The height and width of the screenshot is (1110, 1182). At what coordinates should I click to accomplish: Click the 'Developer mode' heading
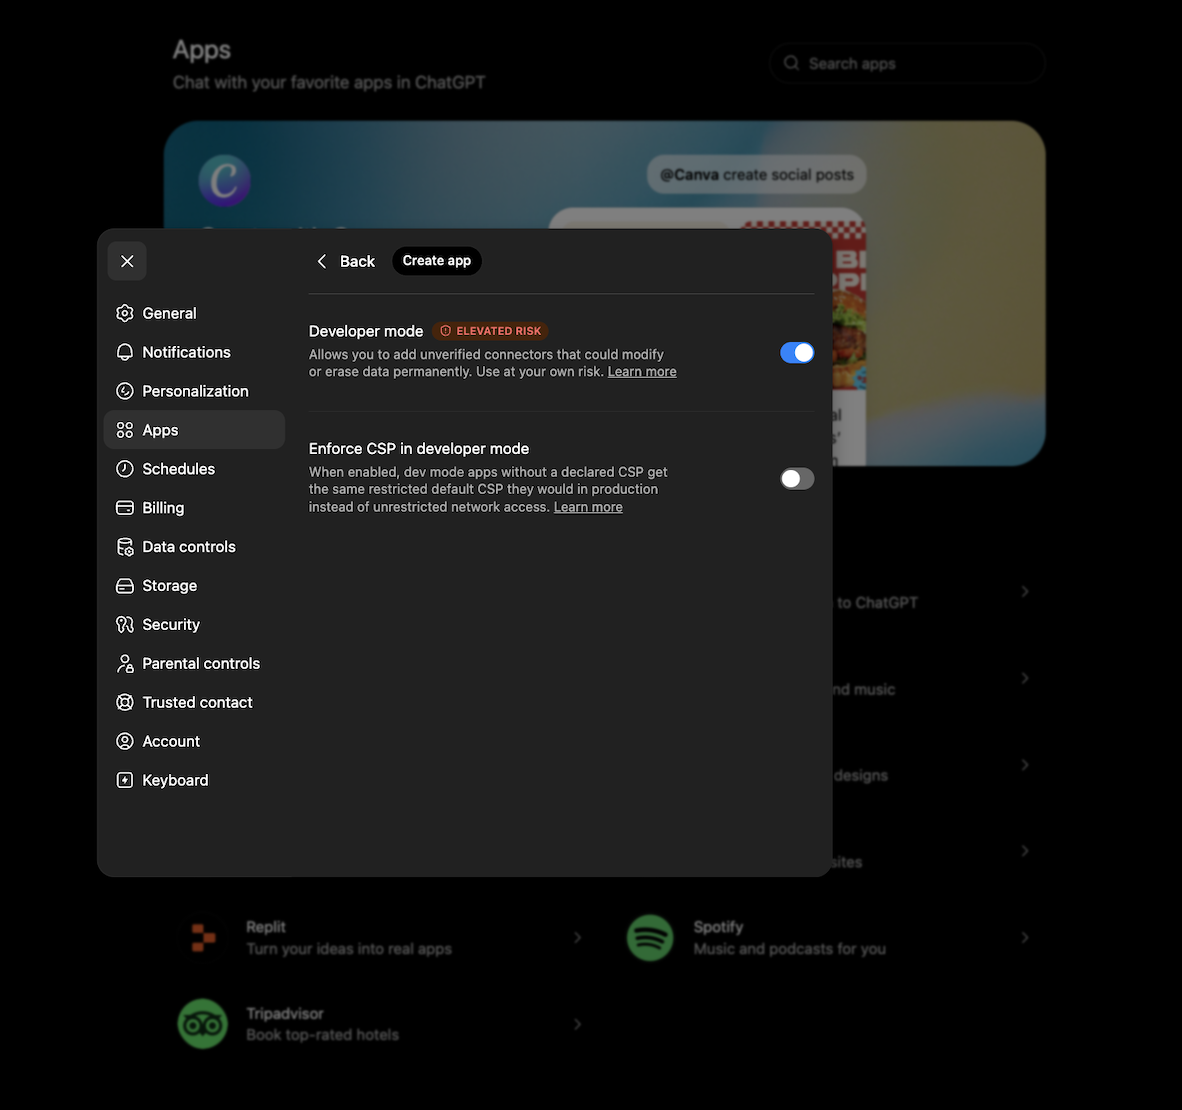click(x=366, y=331)
